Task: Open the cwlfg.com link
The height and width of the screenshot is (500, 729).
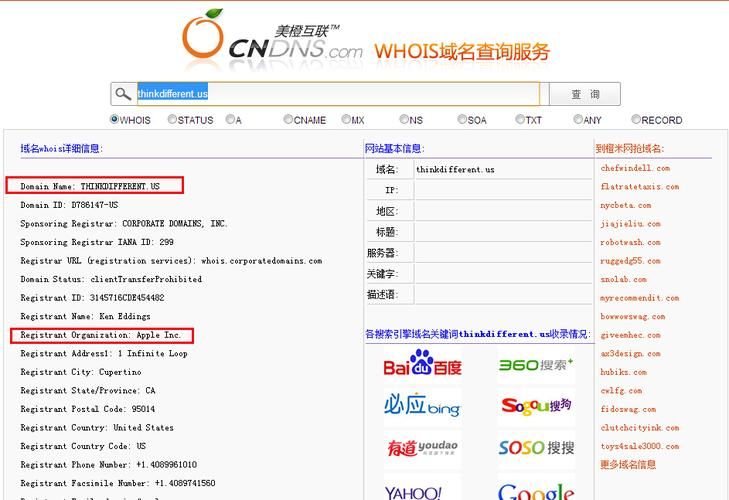Action: click(621, 391)
